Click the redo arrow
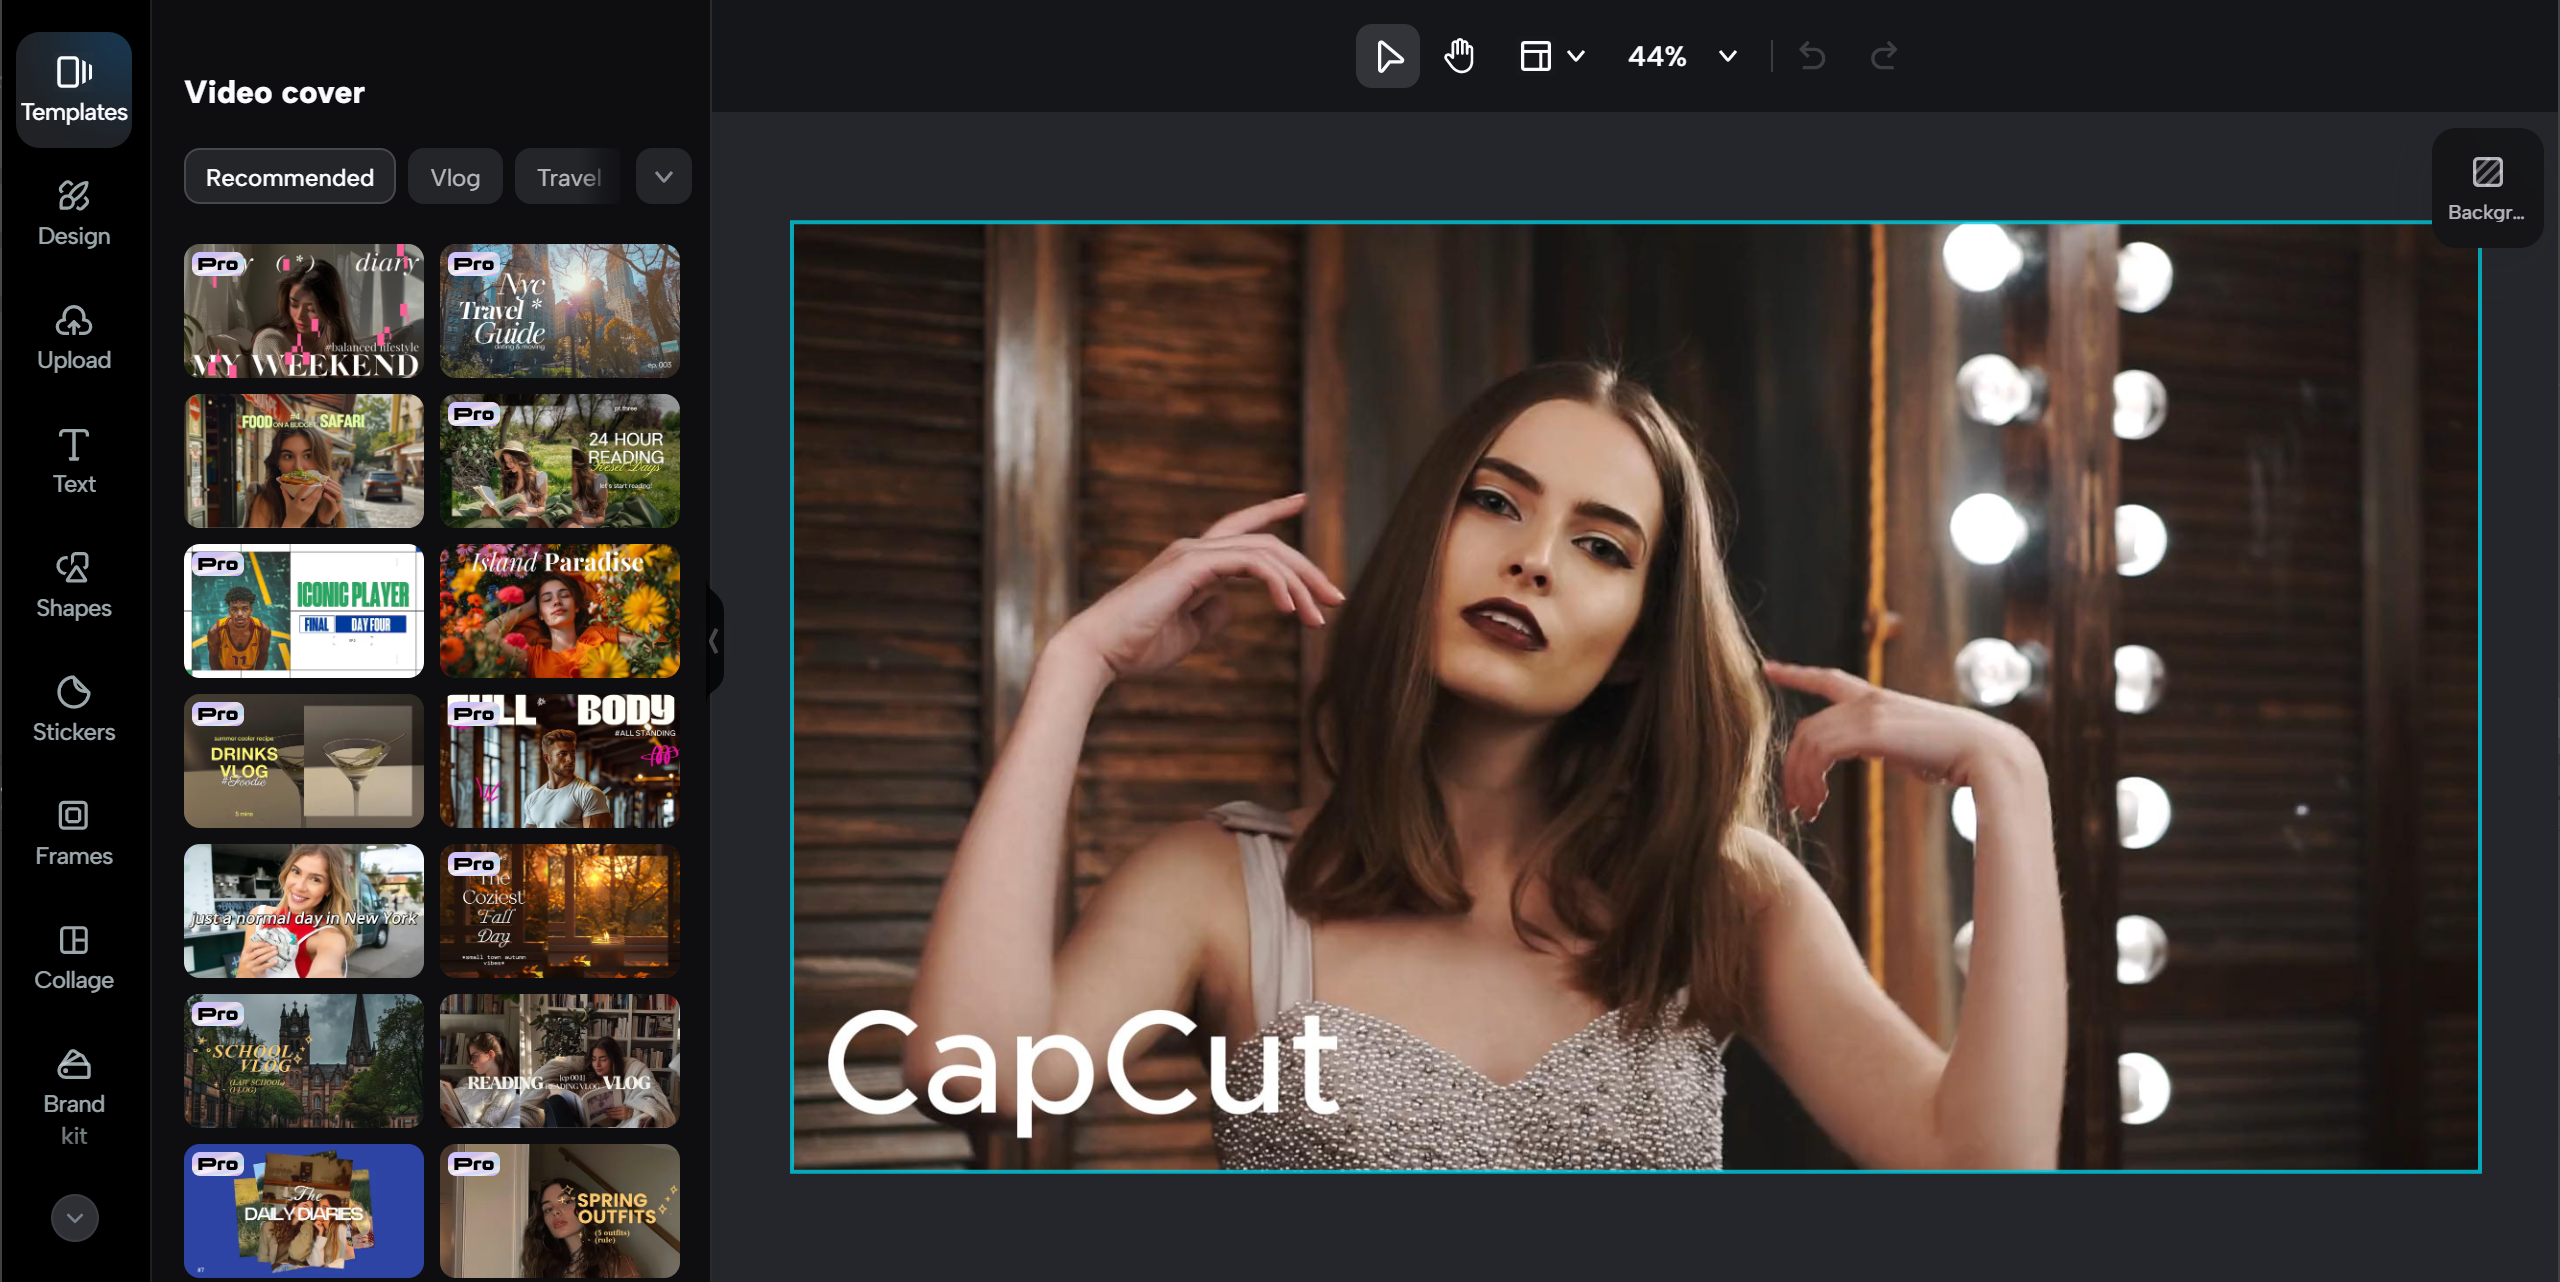Screen dimensions: 2560x1282 [1884, 56]
